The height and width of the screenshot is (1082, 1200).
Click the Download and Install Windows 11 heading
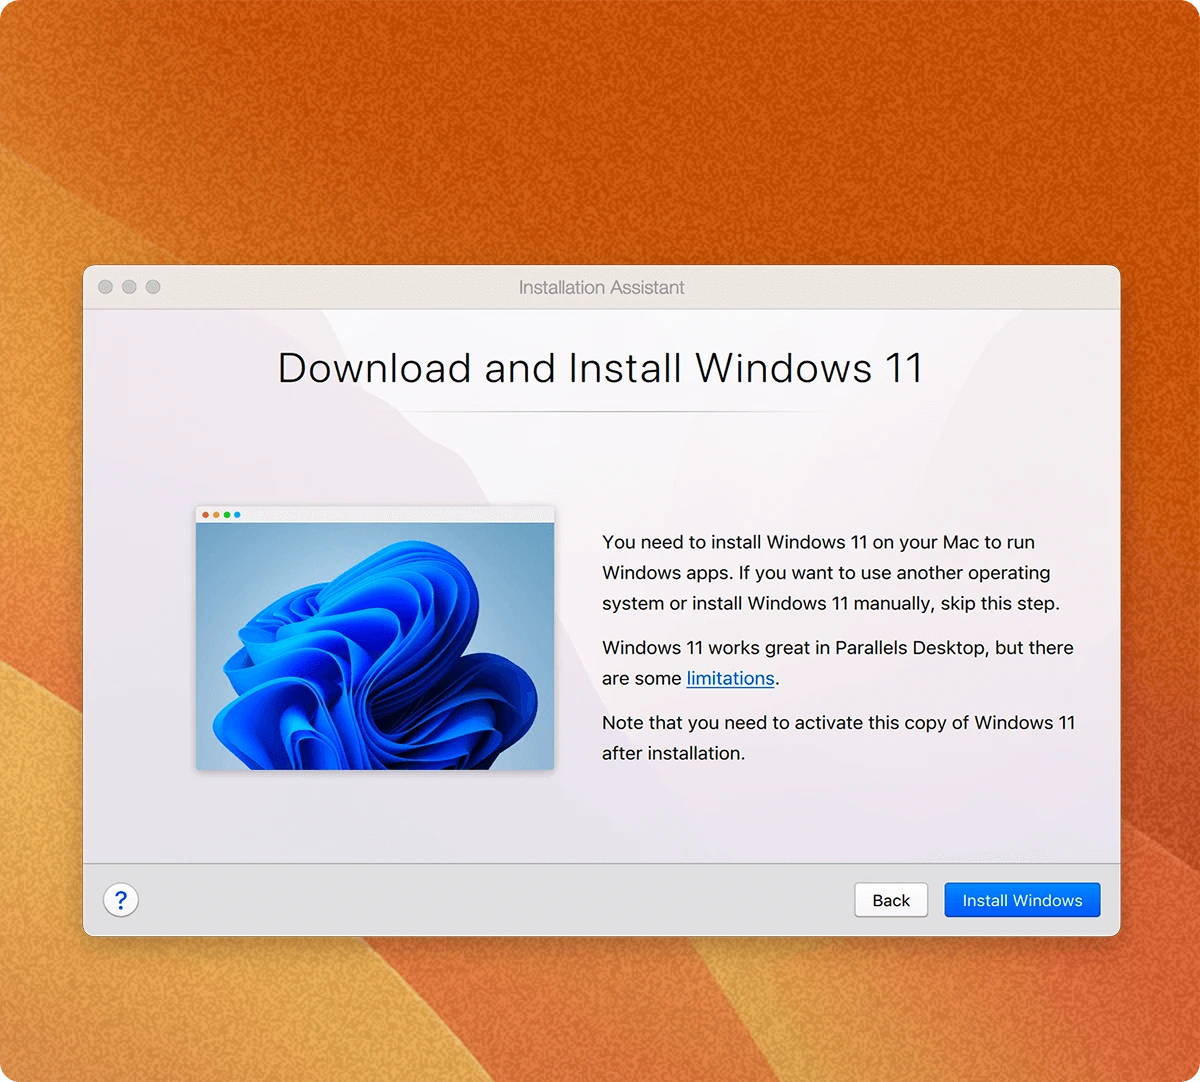pyautogui.click(x=600, y=368)
